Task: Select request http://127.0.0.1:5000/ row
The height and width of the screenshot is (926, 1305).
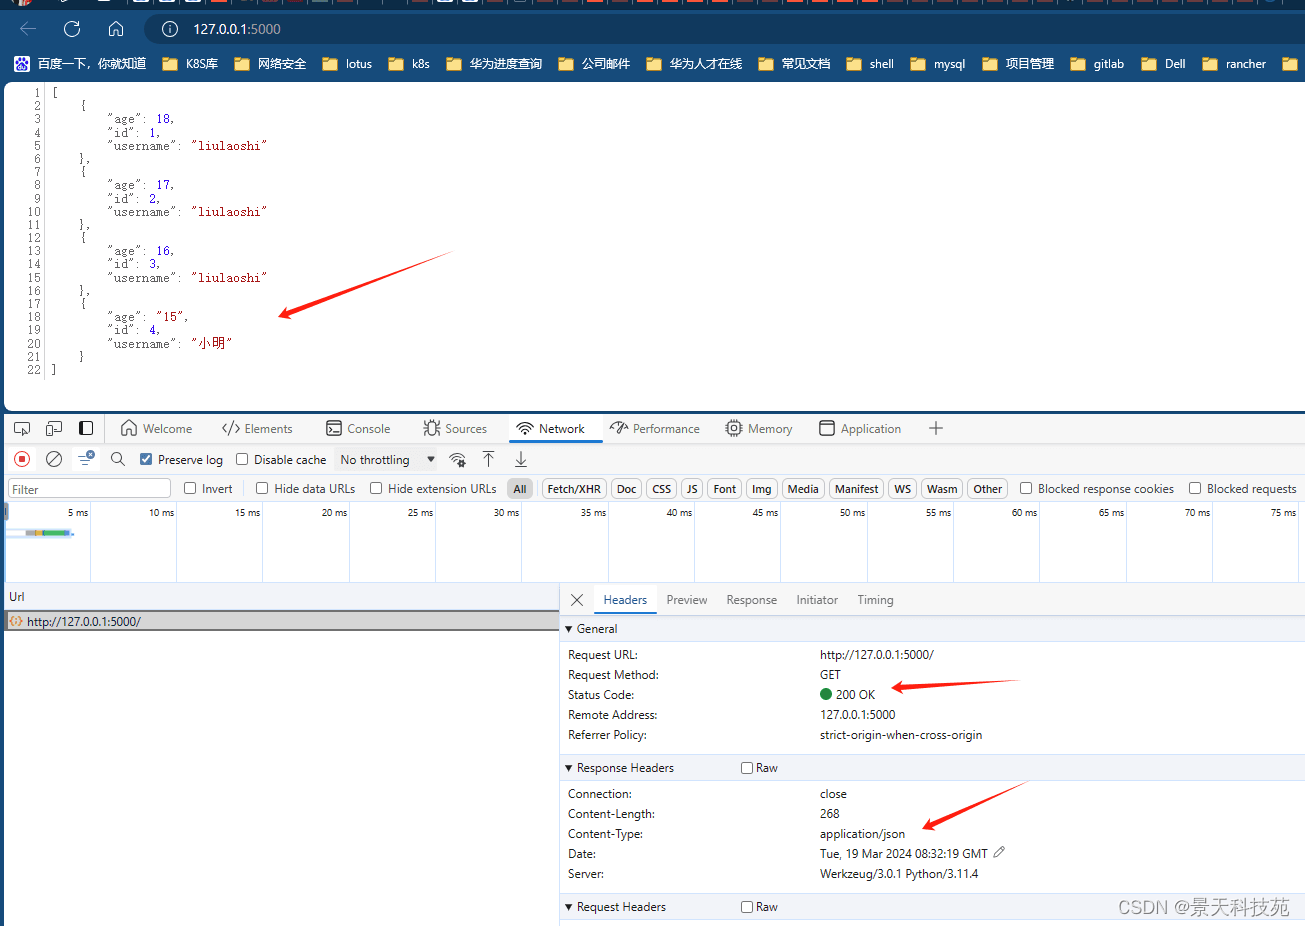Action: pyautogui.click(x=280, y=621)
